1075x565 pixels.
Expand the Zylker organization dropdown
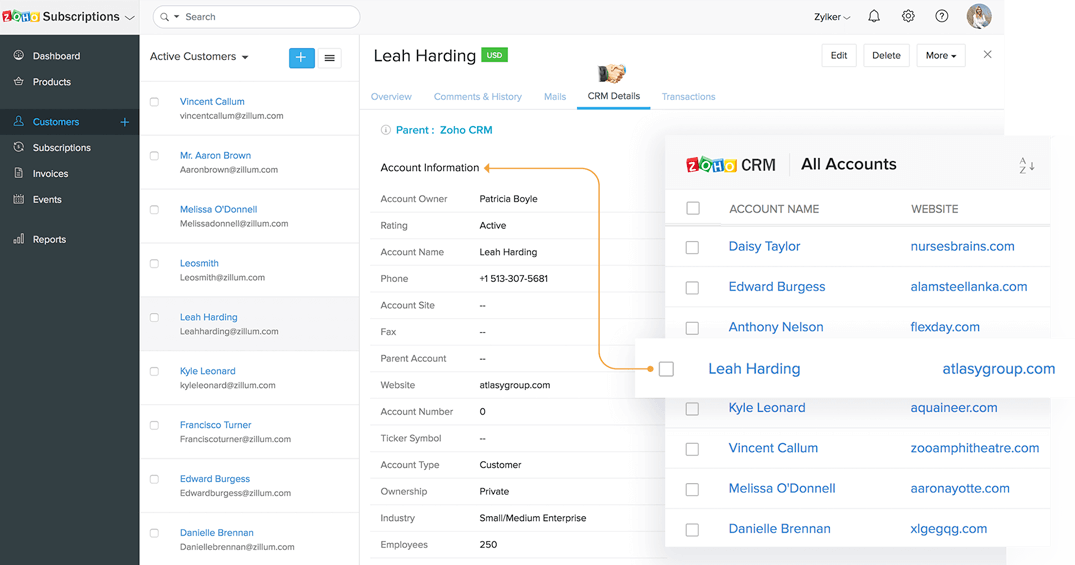coord(832,17)
